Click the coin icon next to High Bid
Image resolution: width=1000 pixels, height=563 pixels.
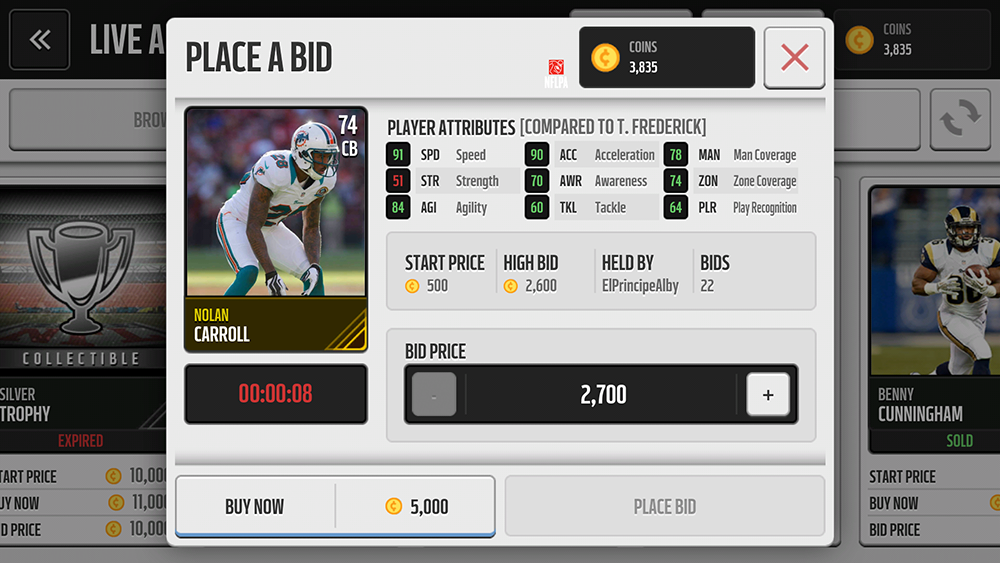[x=510, y=286]
